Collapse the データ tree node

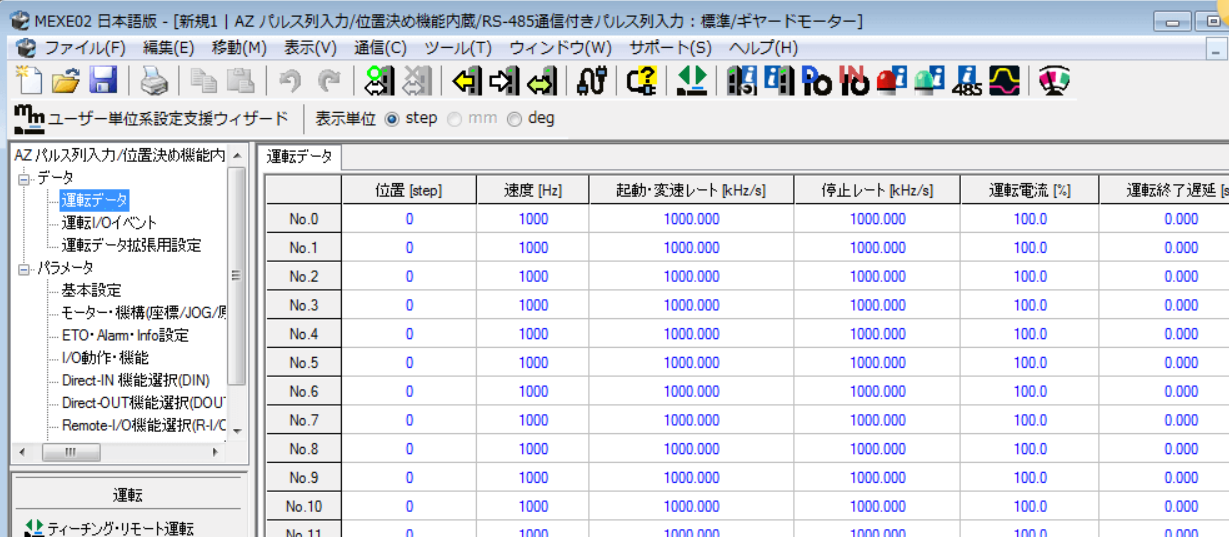pyautogui.click(x=24, y=178)
